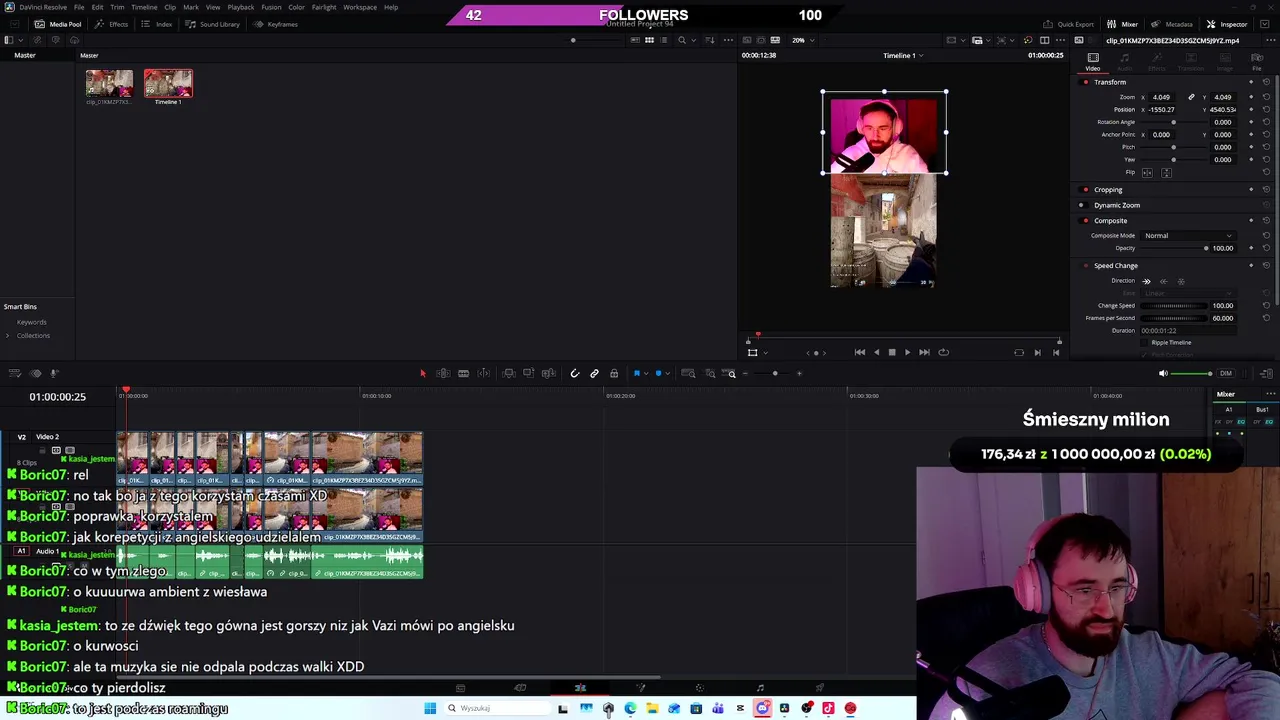Select the arrow Selection Mode tool

click(x=422, y=373)
